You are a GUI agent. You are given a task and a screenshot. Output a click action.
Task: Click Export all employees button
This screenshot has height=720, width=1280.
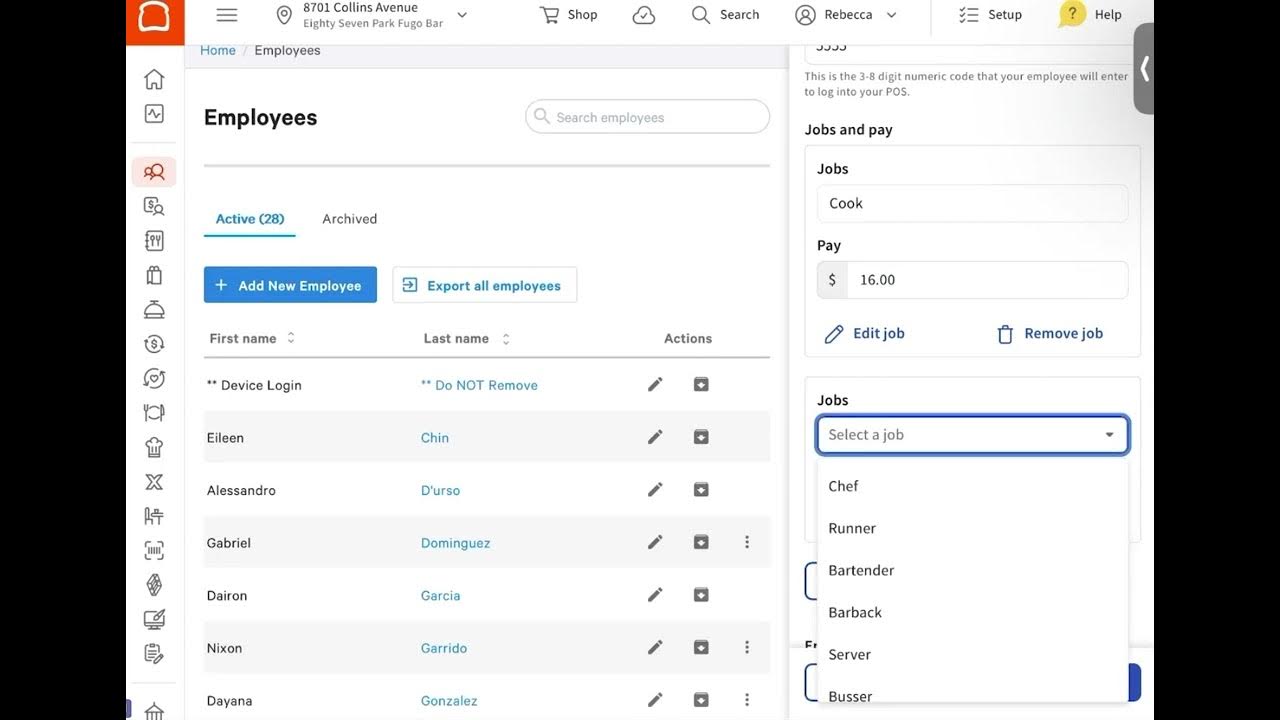pyautogui.click(x=485, y=285)
